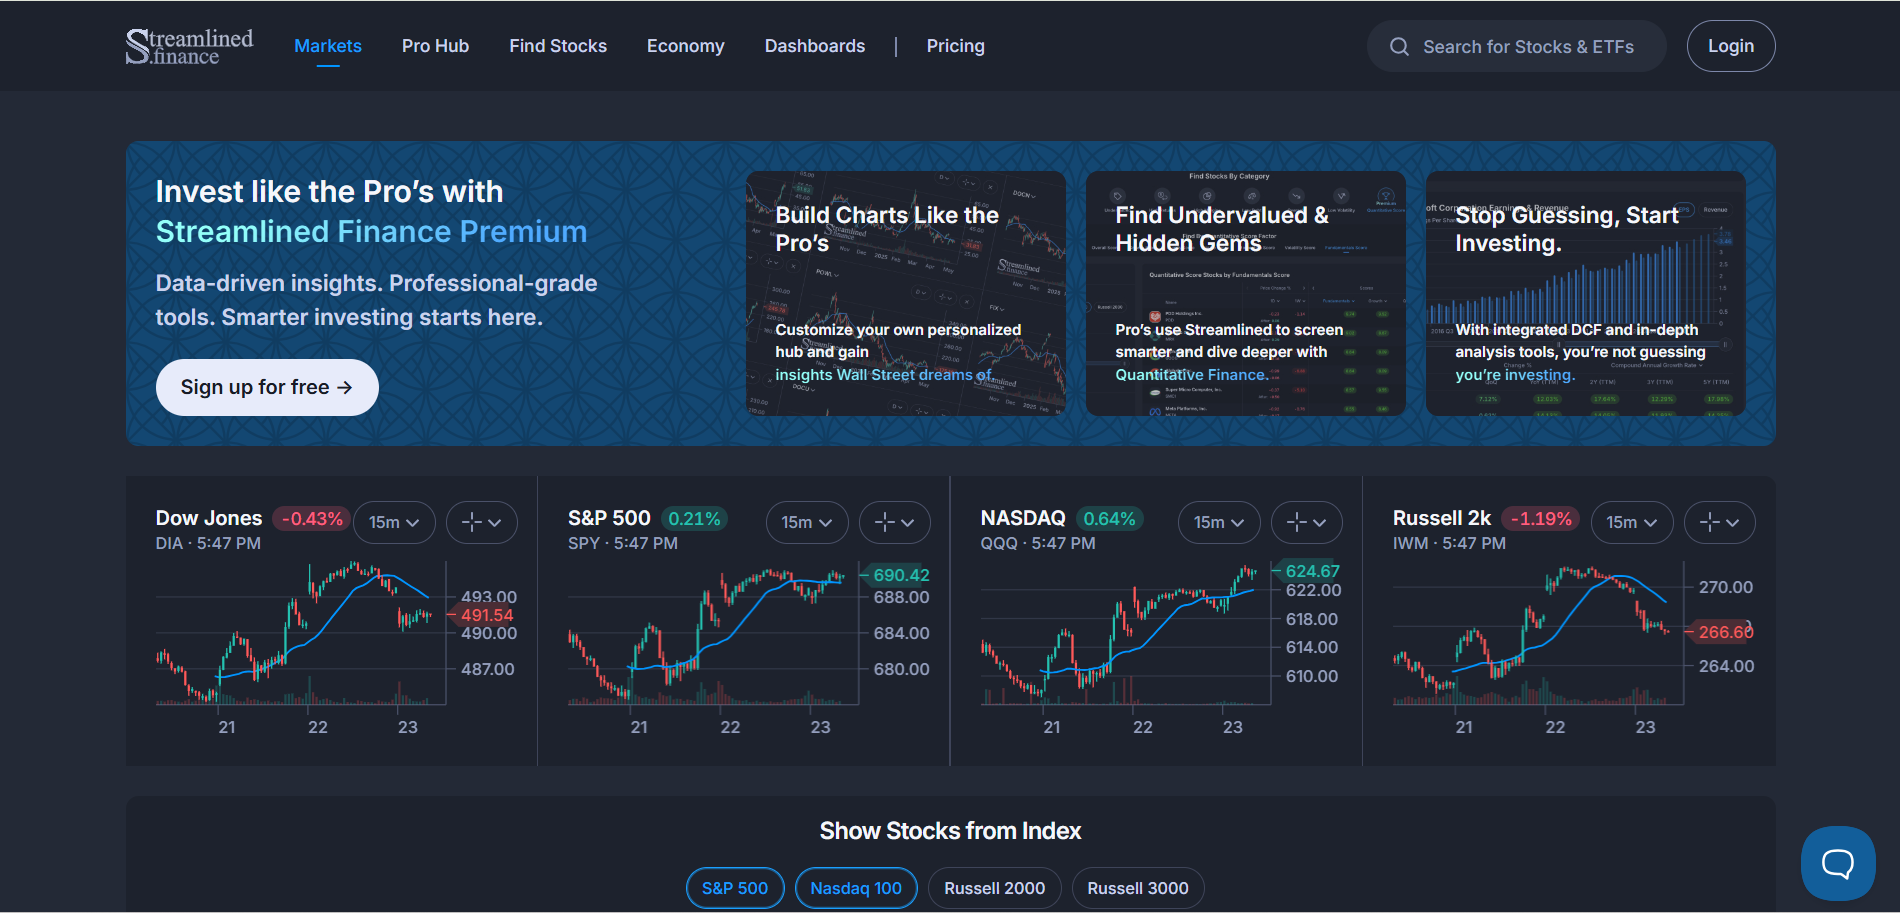Image resolution: width=1900 pixels, height=913 pixels.
Task: Click DIA · 5:47 PM ticker text
Action: pyautogui.click(x=208, y=543)
